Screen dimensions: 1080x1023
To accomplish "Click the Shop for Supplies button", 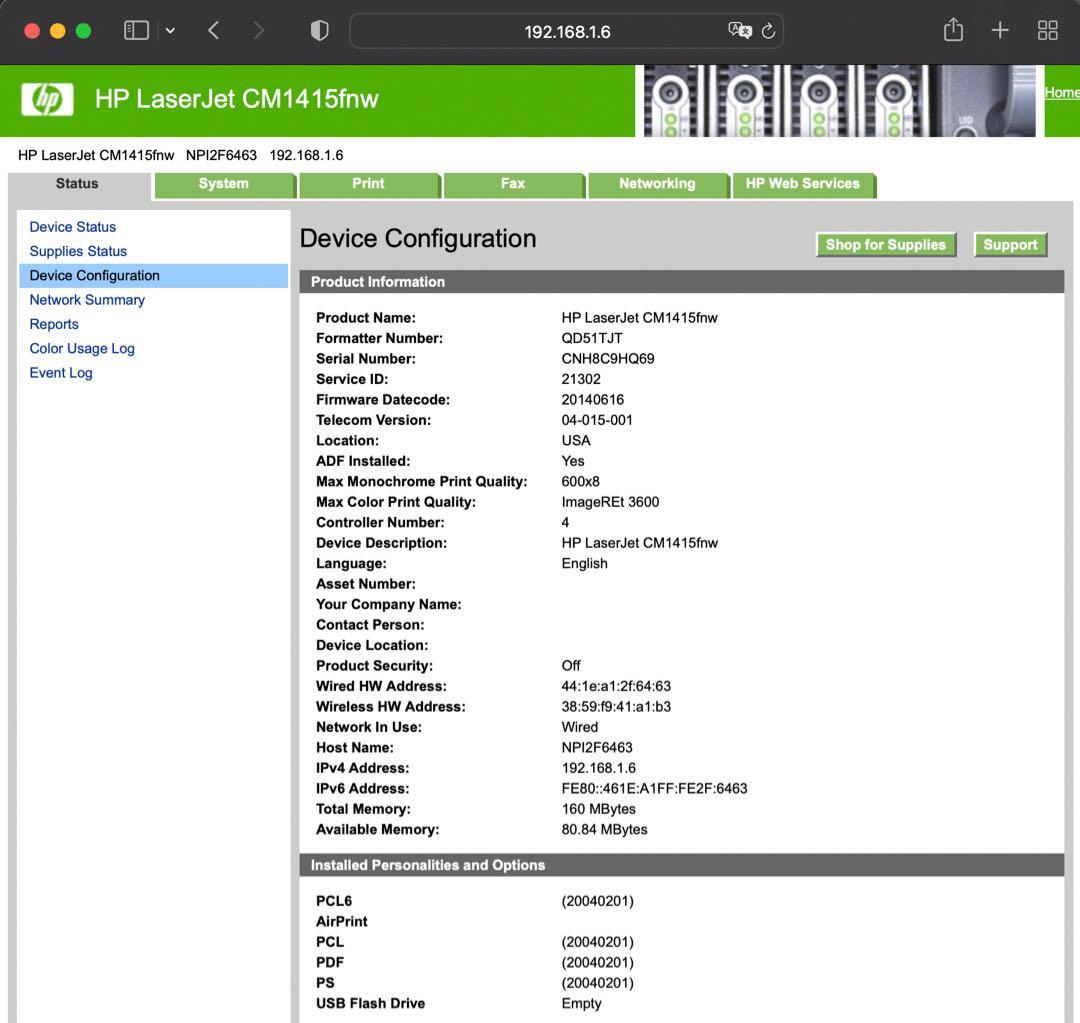I will point(885,245).
